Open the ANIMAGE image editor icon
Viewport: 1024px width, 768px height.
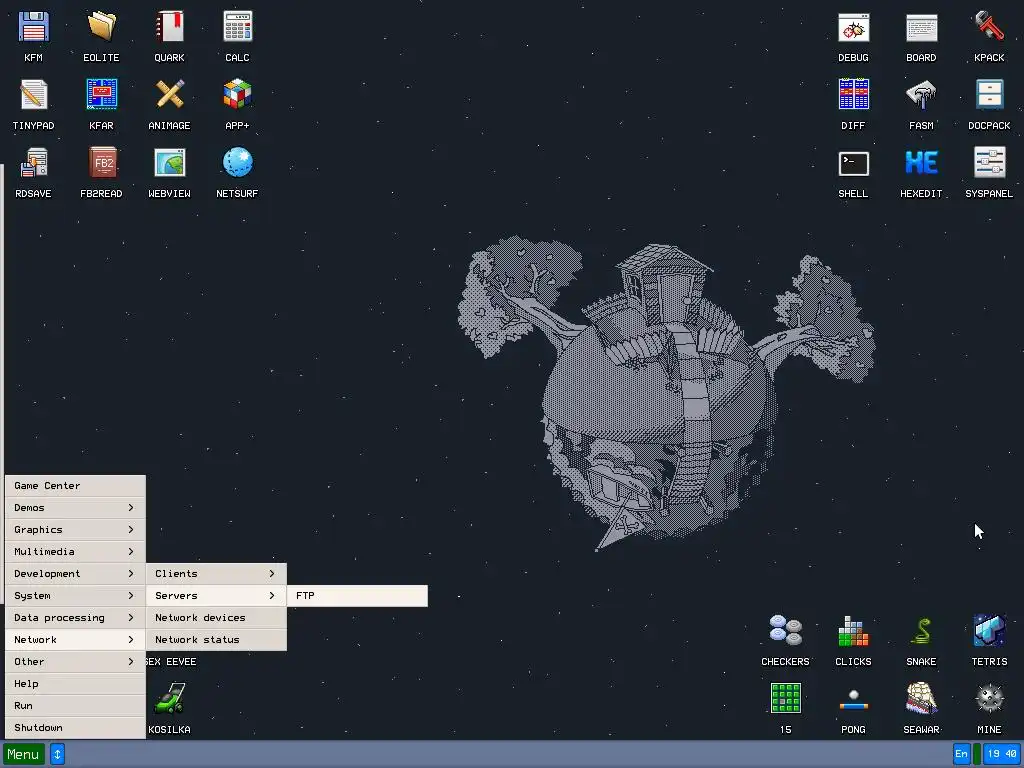pyautogui.click(x=169, y=95)
